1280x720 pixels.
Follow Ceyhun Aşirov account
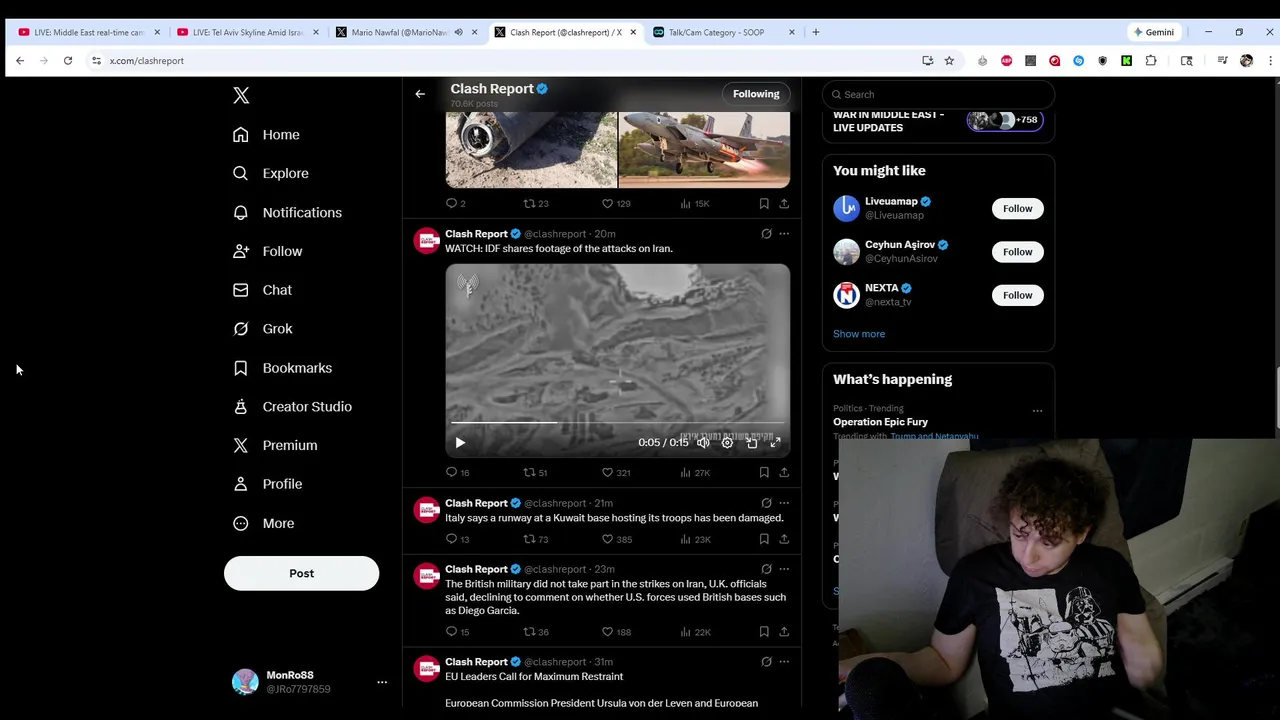tap(1017, 252)
